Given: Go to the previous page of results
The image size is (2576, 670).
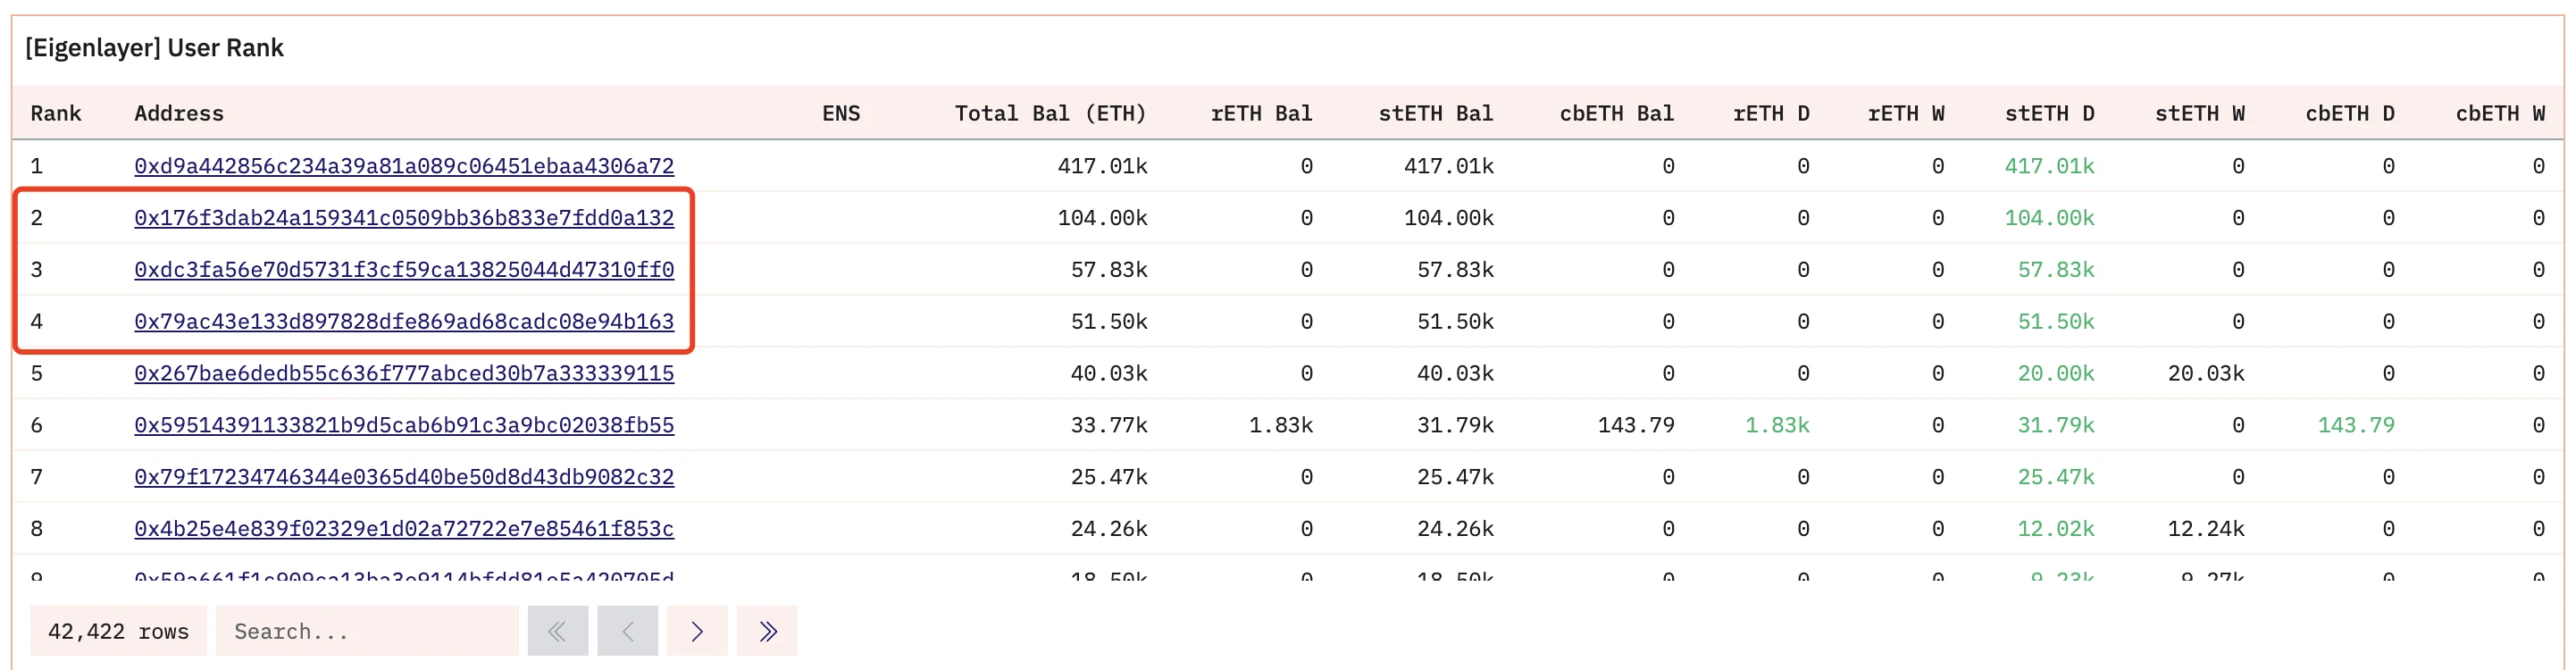Looking at the screenshot, I should pyautogui.click(x=627, y=631).
